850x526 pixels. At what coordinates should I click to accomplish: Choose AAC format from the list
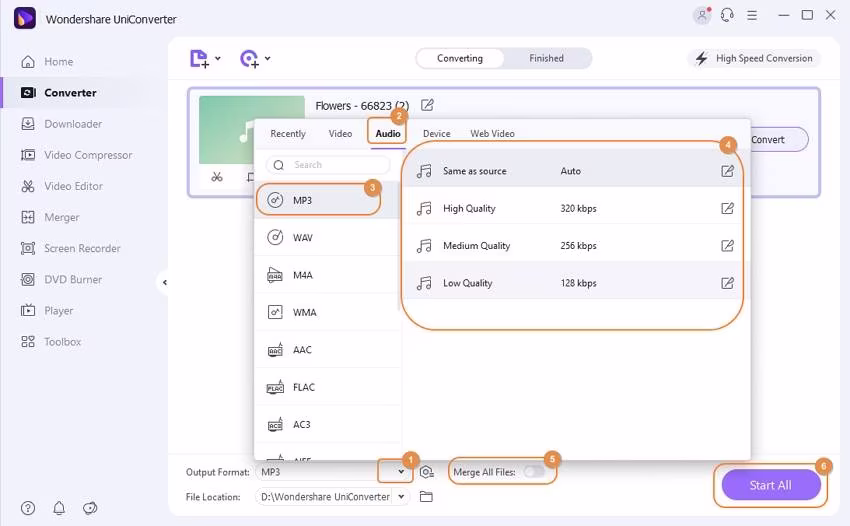327,350
